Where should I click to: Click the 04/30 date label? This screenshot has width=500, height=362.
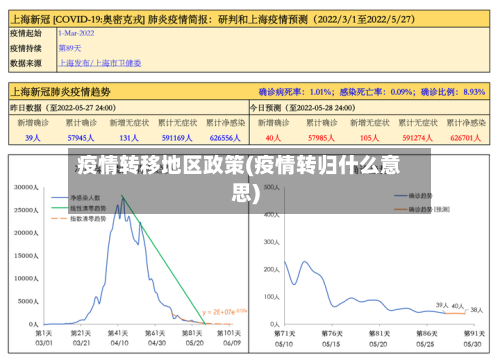coord(157,343)
